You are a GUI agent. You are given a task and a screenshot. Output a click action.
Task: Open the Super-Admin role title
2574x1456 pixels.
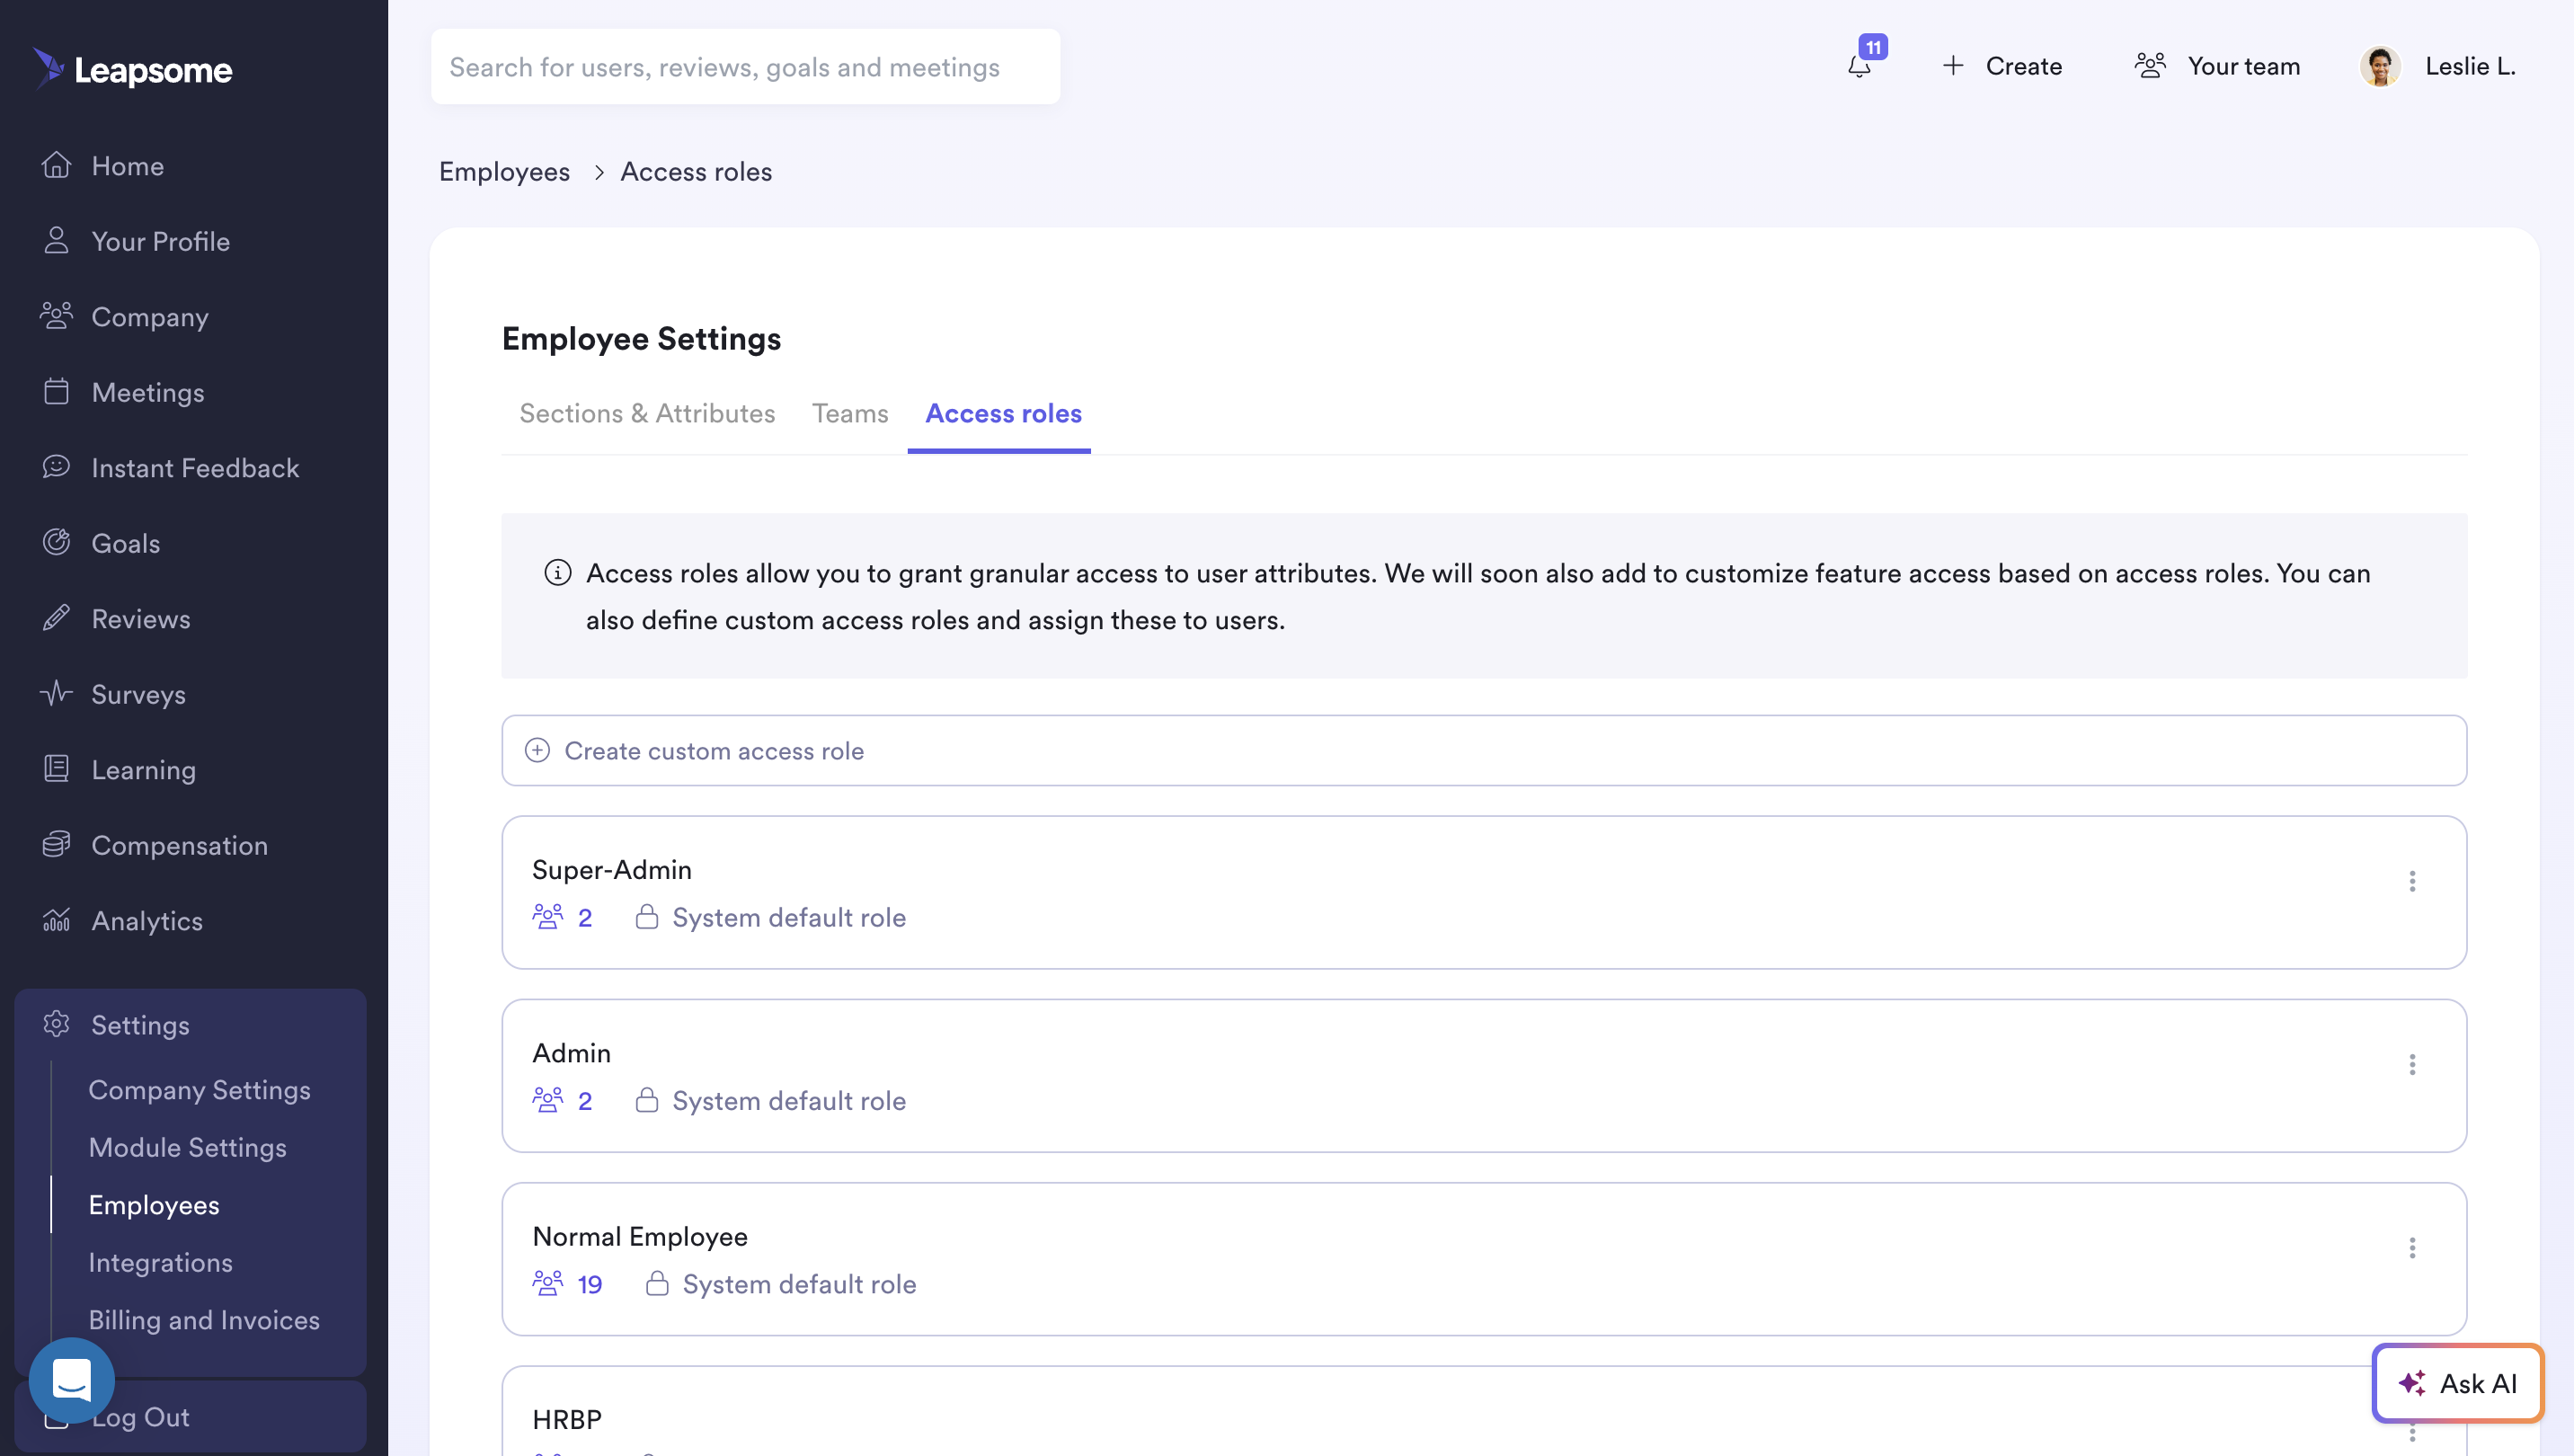click(612, 869)
